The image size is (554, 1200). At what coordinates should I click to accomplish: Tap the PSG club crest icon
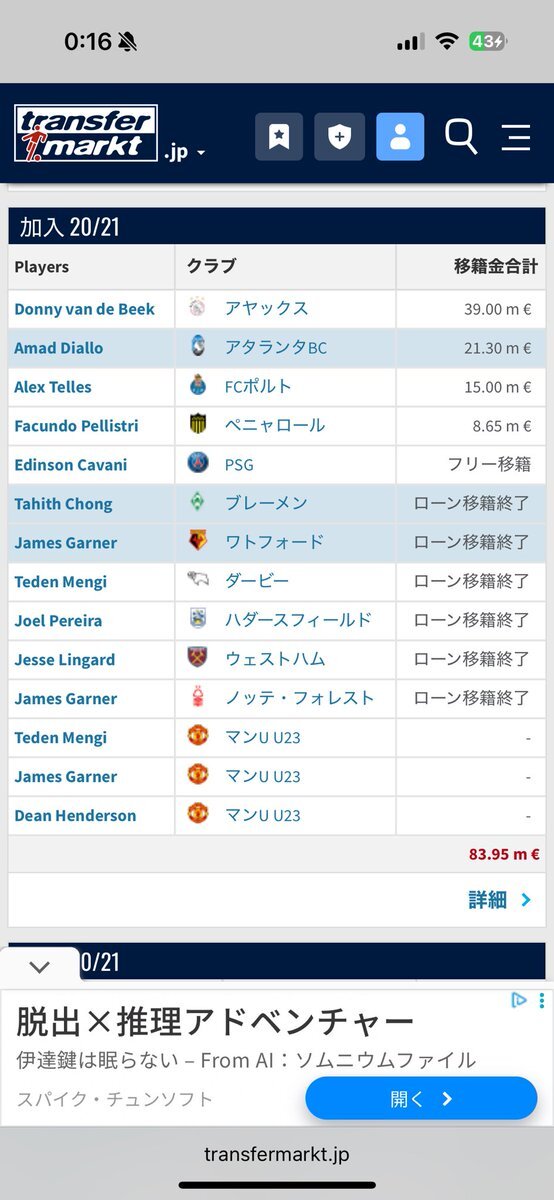coord(198,464)
